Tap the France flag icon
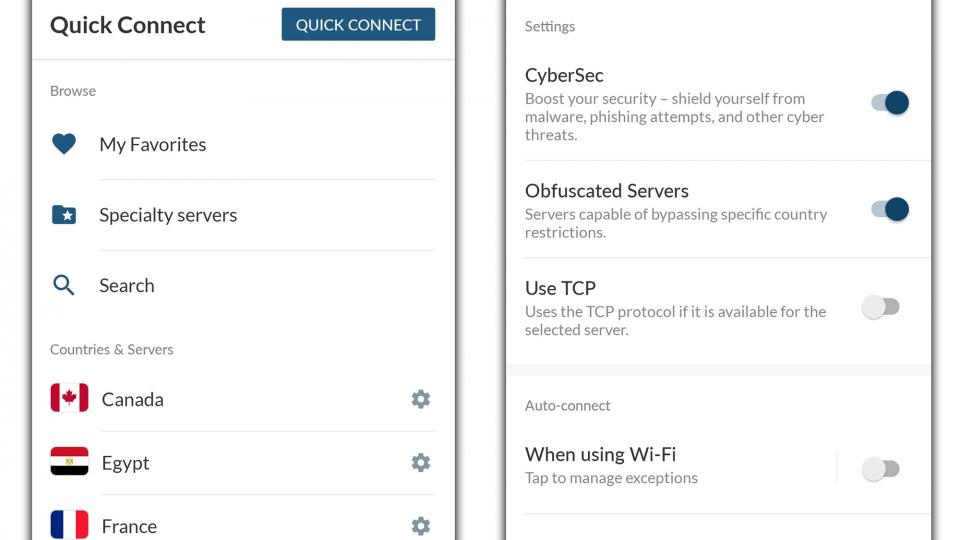 (69, 525)
